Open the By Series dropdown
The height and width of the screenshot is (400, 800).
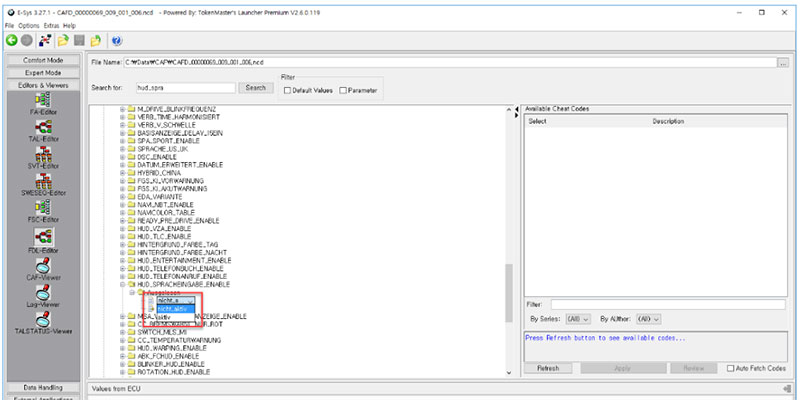[578, 319]
